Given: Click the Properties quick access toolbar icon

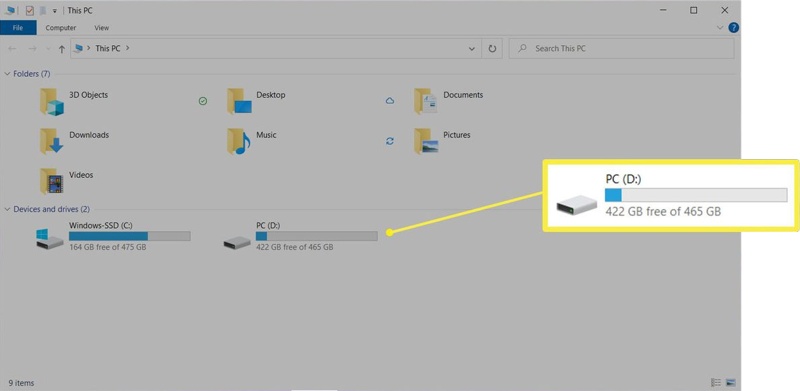Looking at the screenshot, I should point(30,11).
